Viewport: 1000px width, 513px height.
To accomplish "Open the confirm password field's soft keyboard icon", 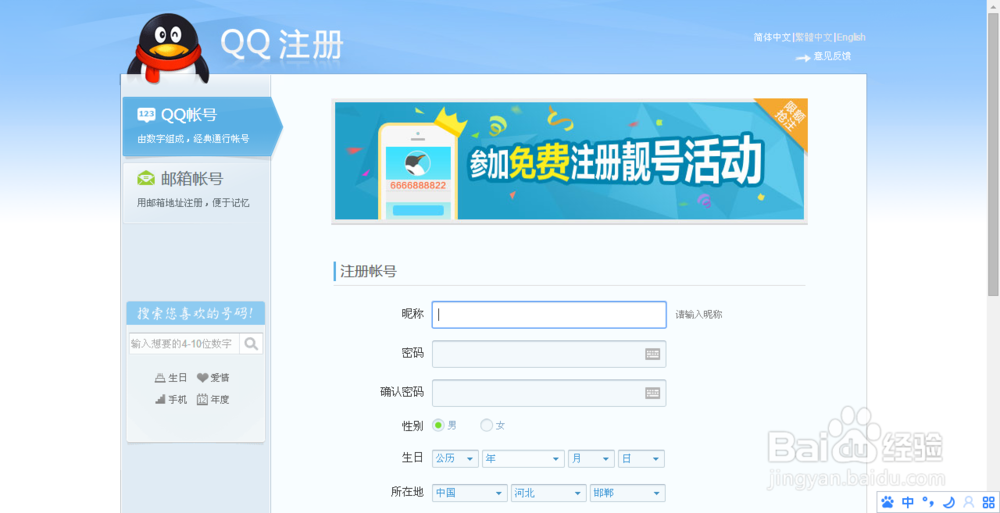I will click(652, 393).
